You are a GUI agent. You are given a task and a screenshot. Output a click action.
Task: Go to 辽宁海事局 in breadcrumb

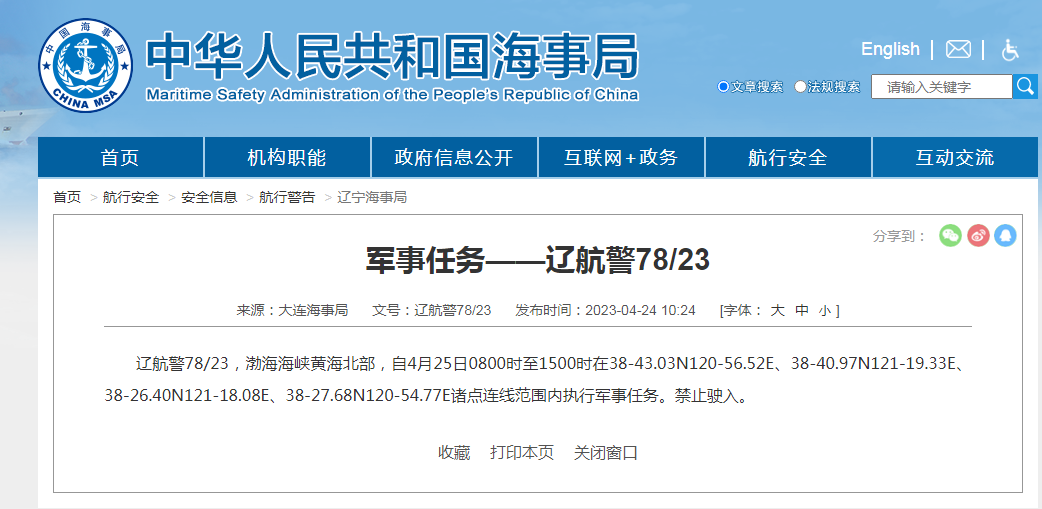(x=372, y=197)
